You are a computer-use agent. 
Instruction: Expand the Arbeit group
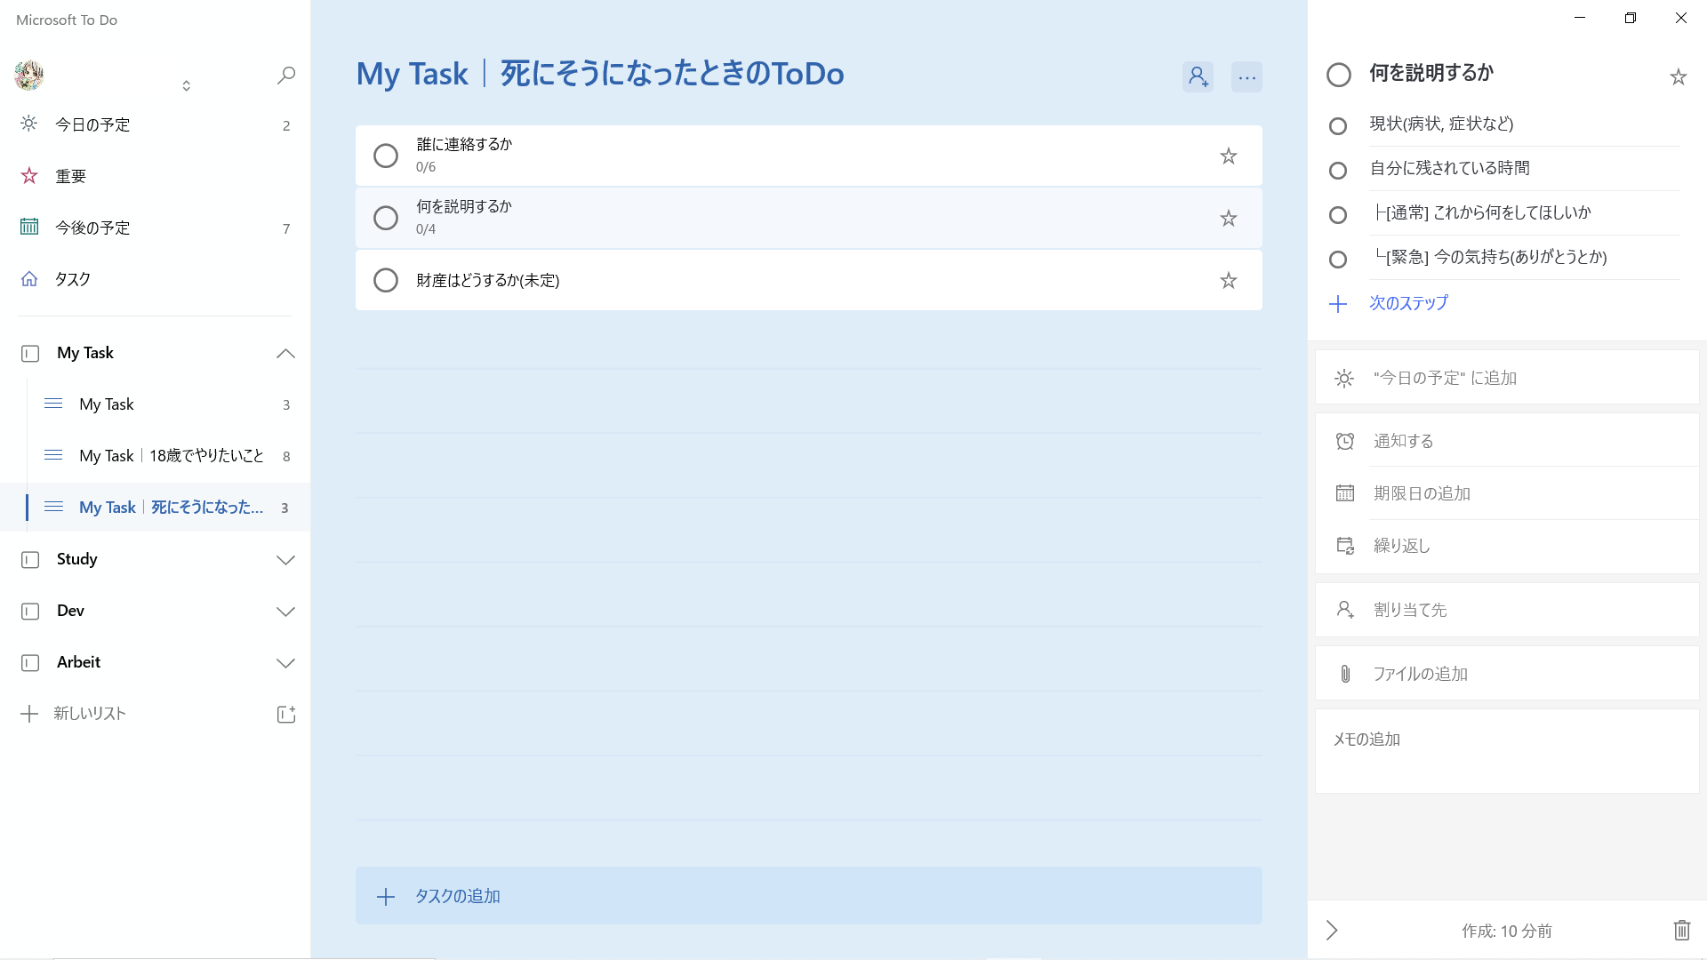click(285, 663)
